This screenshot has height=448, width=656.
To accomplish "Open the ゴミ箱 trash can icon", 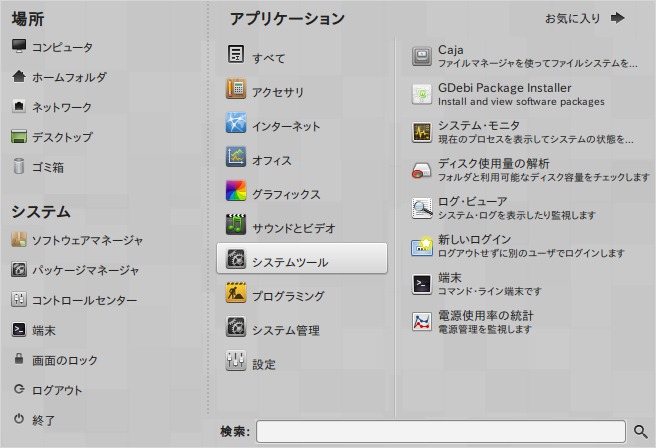I will click(19, 166).
